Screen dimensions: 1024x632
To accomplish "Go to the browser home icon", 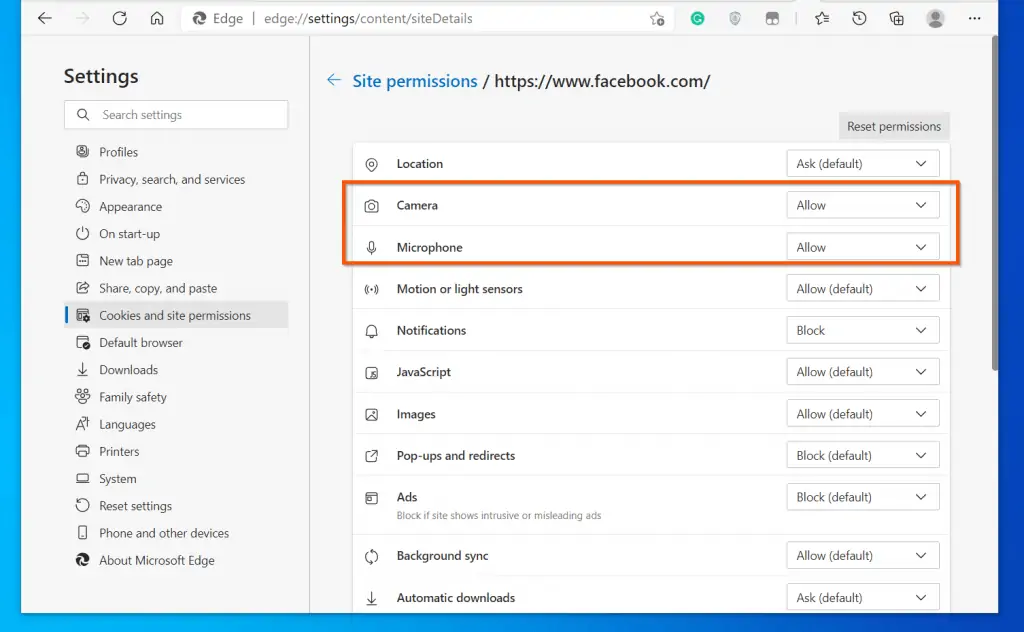I will [x=157, y=18].
